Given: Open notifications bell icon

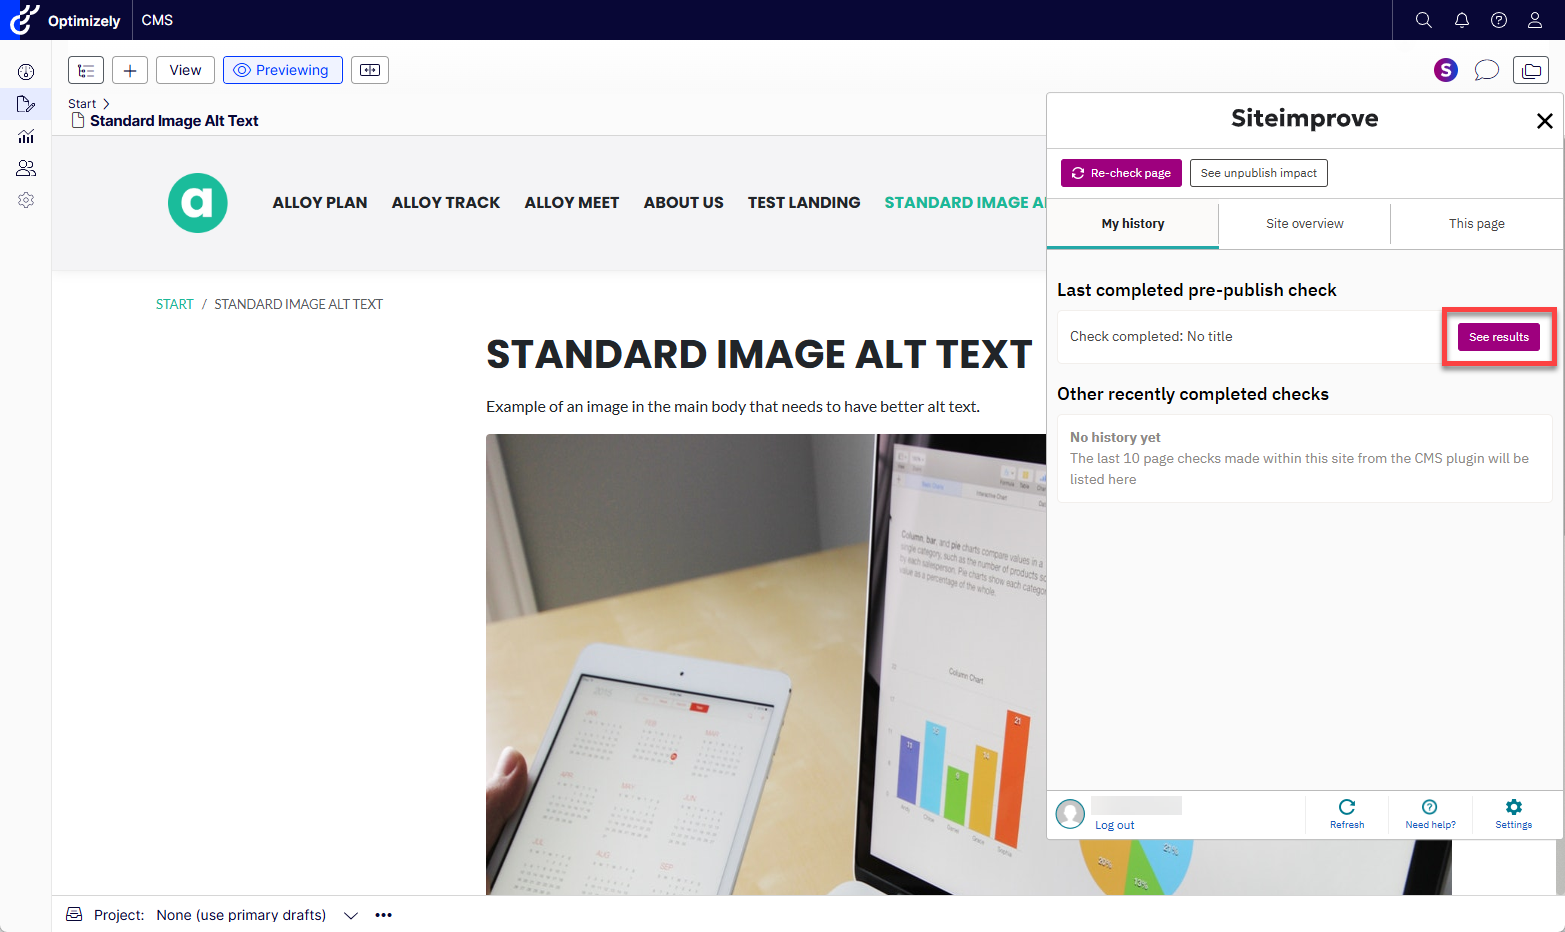Looking at the screenshot, I should pos(1462,20).
